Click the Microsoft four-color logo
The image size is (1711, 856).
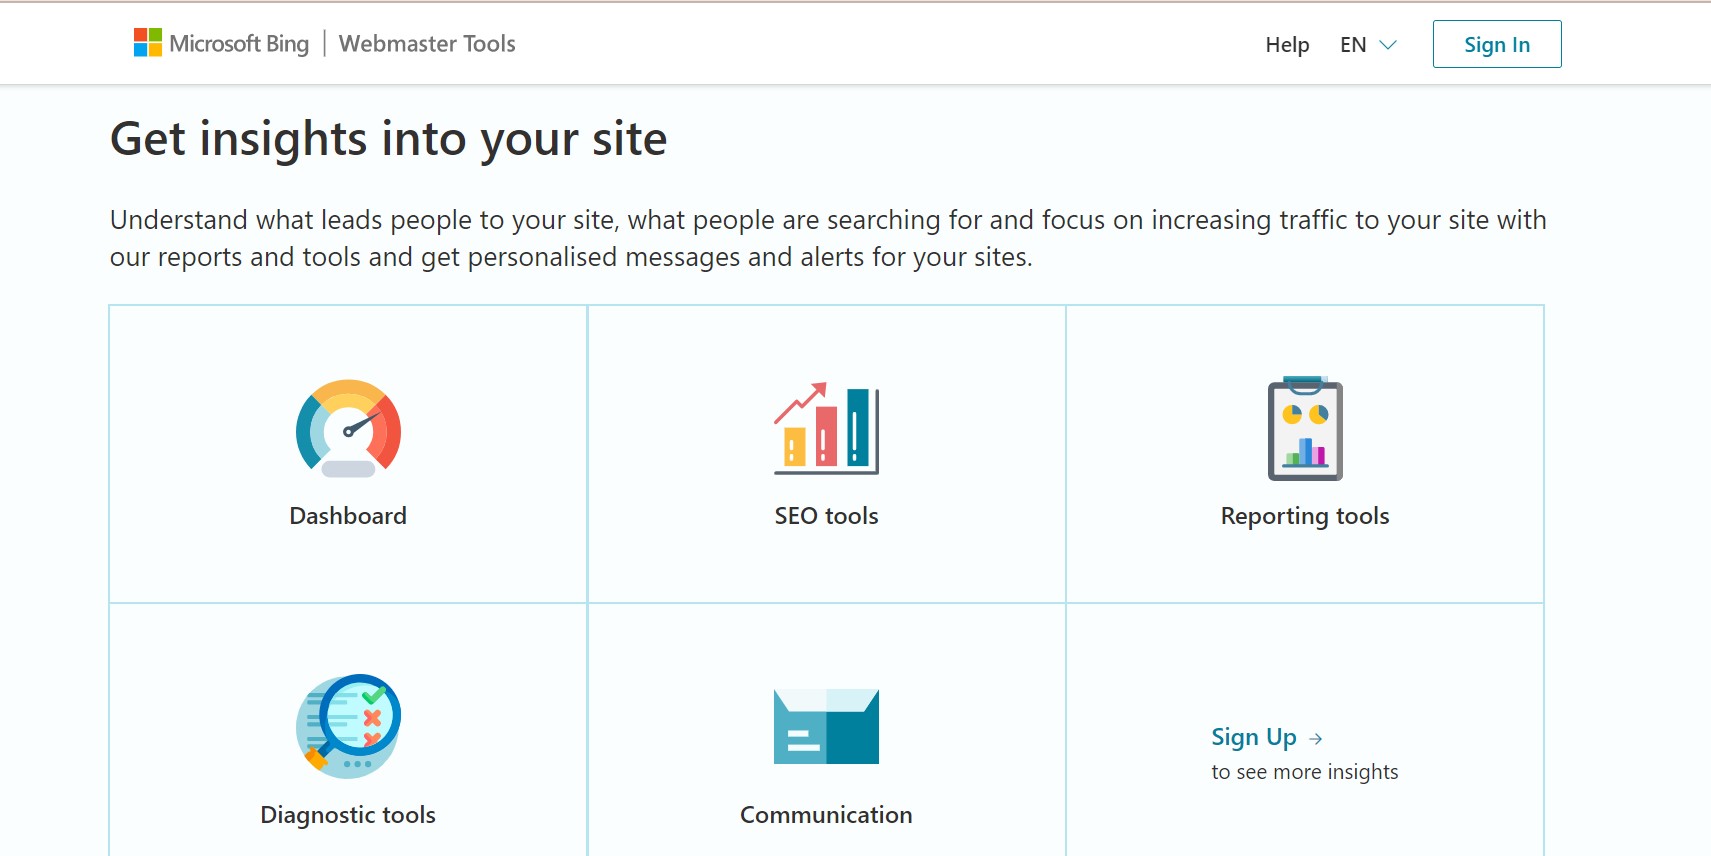pyautogui.click(x=148, y=43)
